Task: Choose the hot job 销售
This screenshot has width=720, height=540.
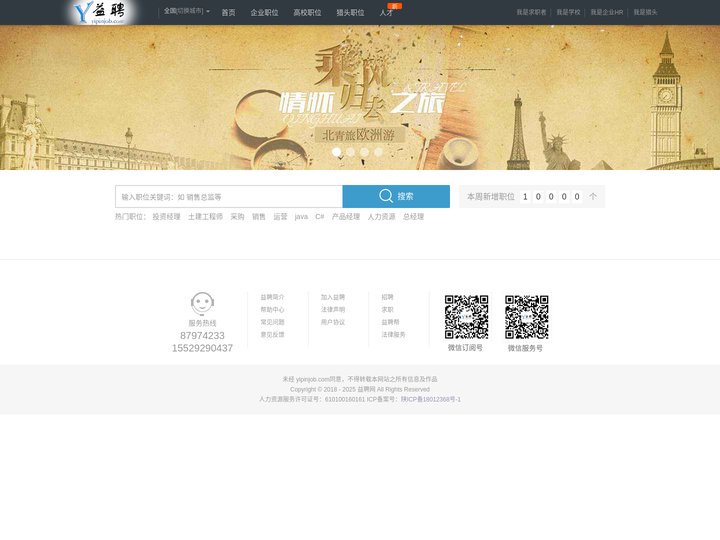Action: coord(259,217)
